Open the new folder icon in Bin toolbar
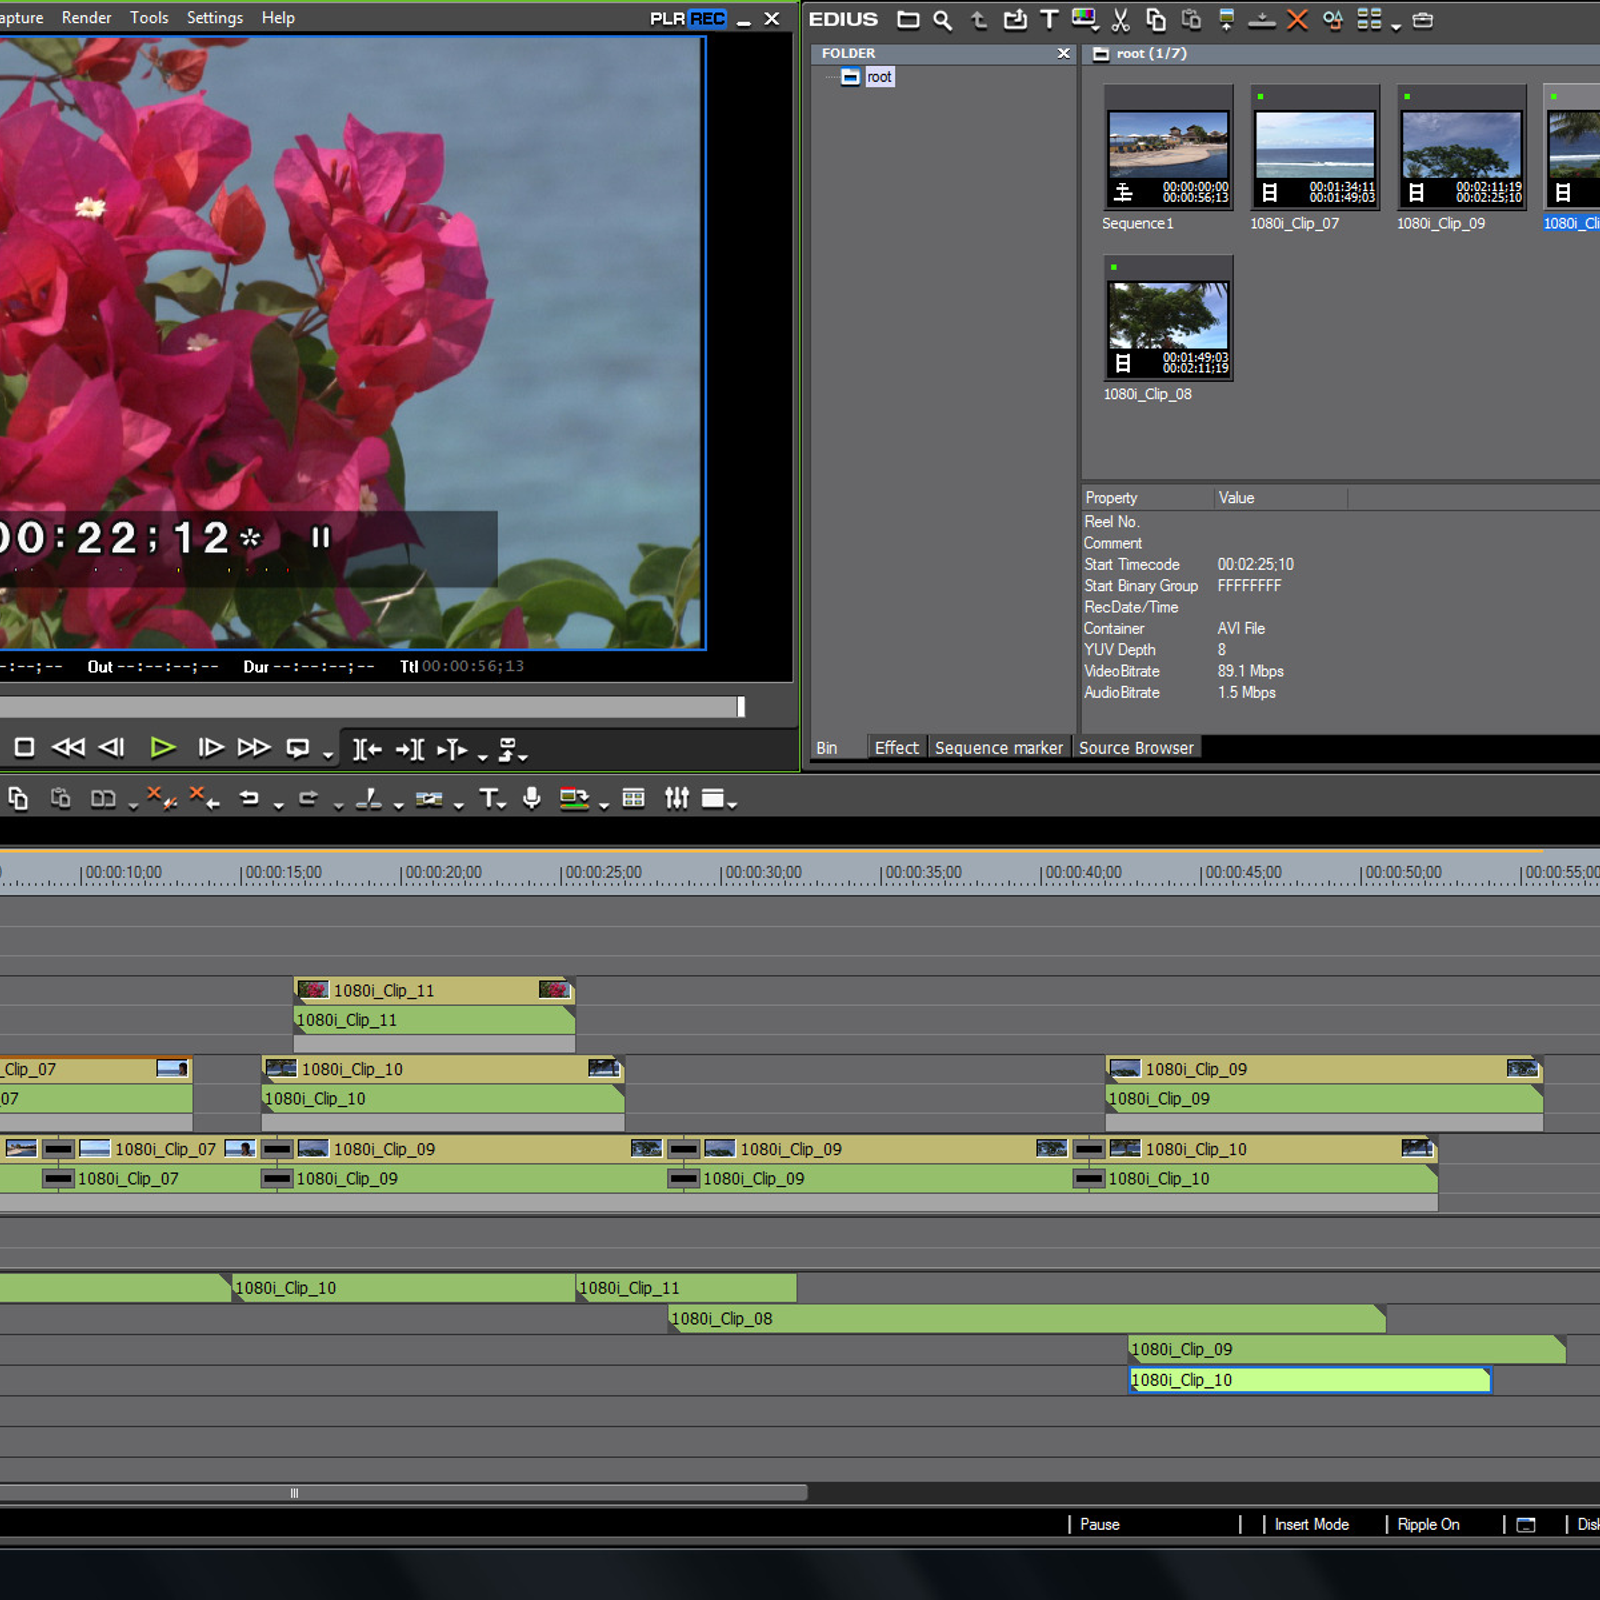 point(908,19)
